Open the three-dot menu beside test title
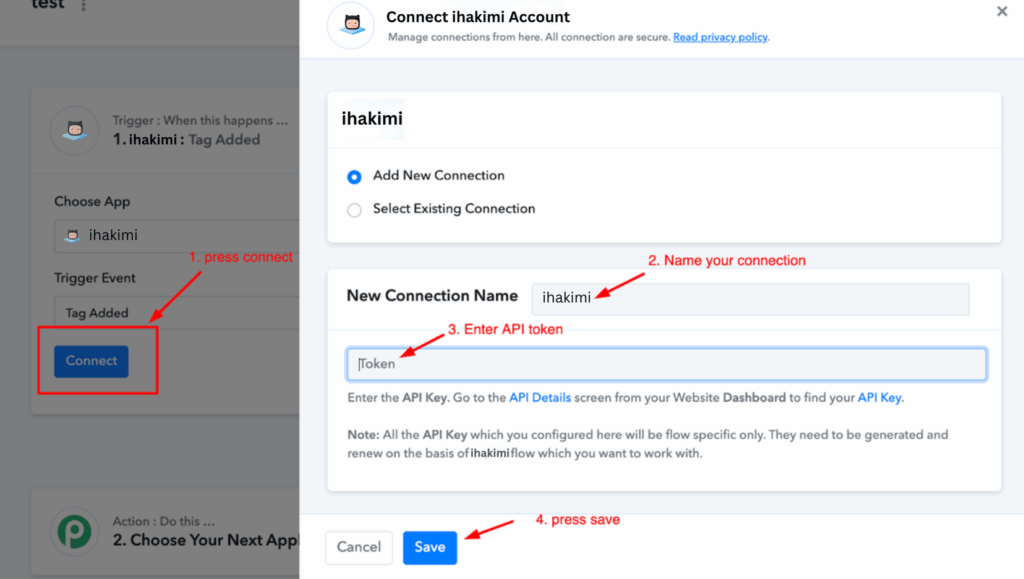Image resolution: width=1024 pixels, height=579 pixels. [83, 5]
